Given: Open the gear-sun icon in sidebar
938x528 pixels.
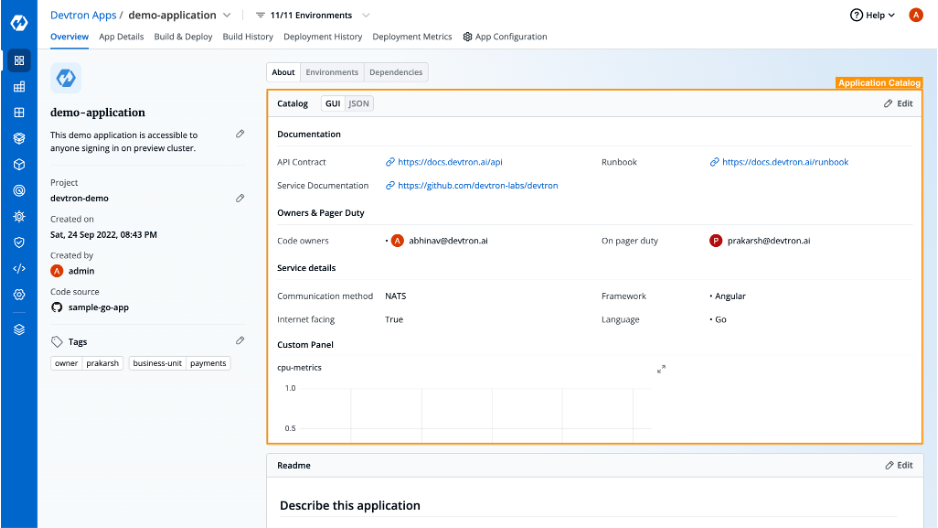Looking at the screenshot, I should 19,216.
